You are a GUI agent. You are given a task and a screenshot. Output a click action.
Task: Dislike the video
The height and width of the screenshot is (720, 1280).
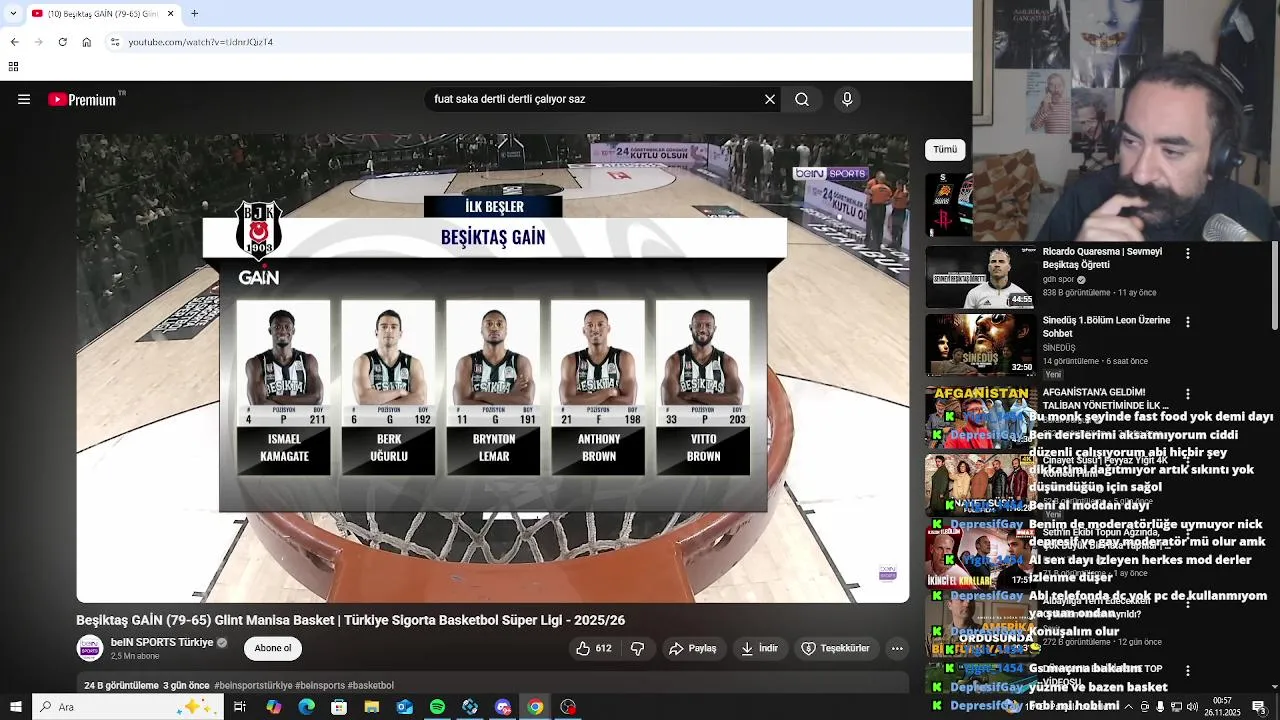tap(637, 648)
